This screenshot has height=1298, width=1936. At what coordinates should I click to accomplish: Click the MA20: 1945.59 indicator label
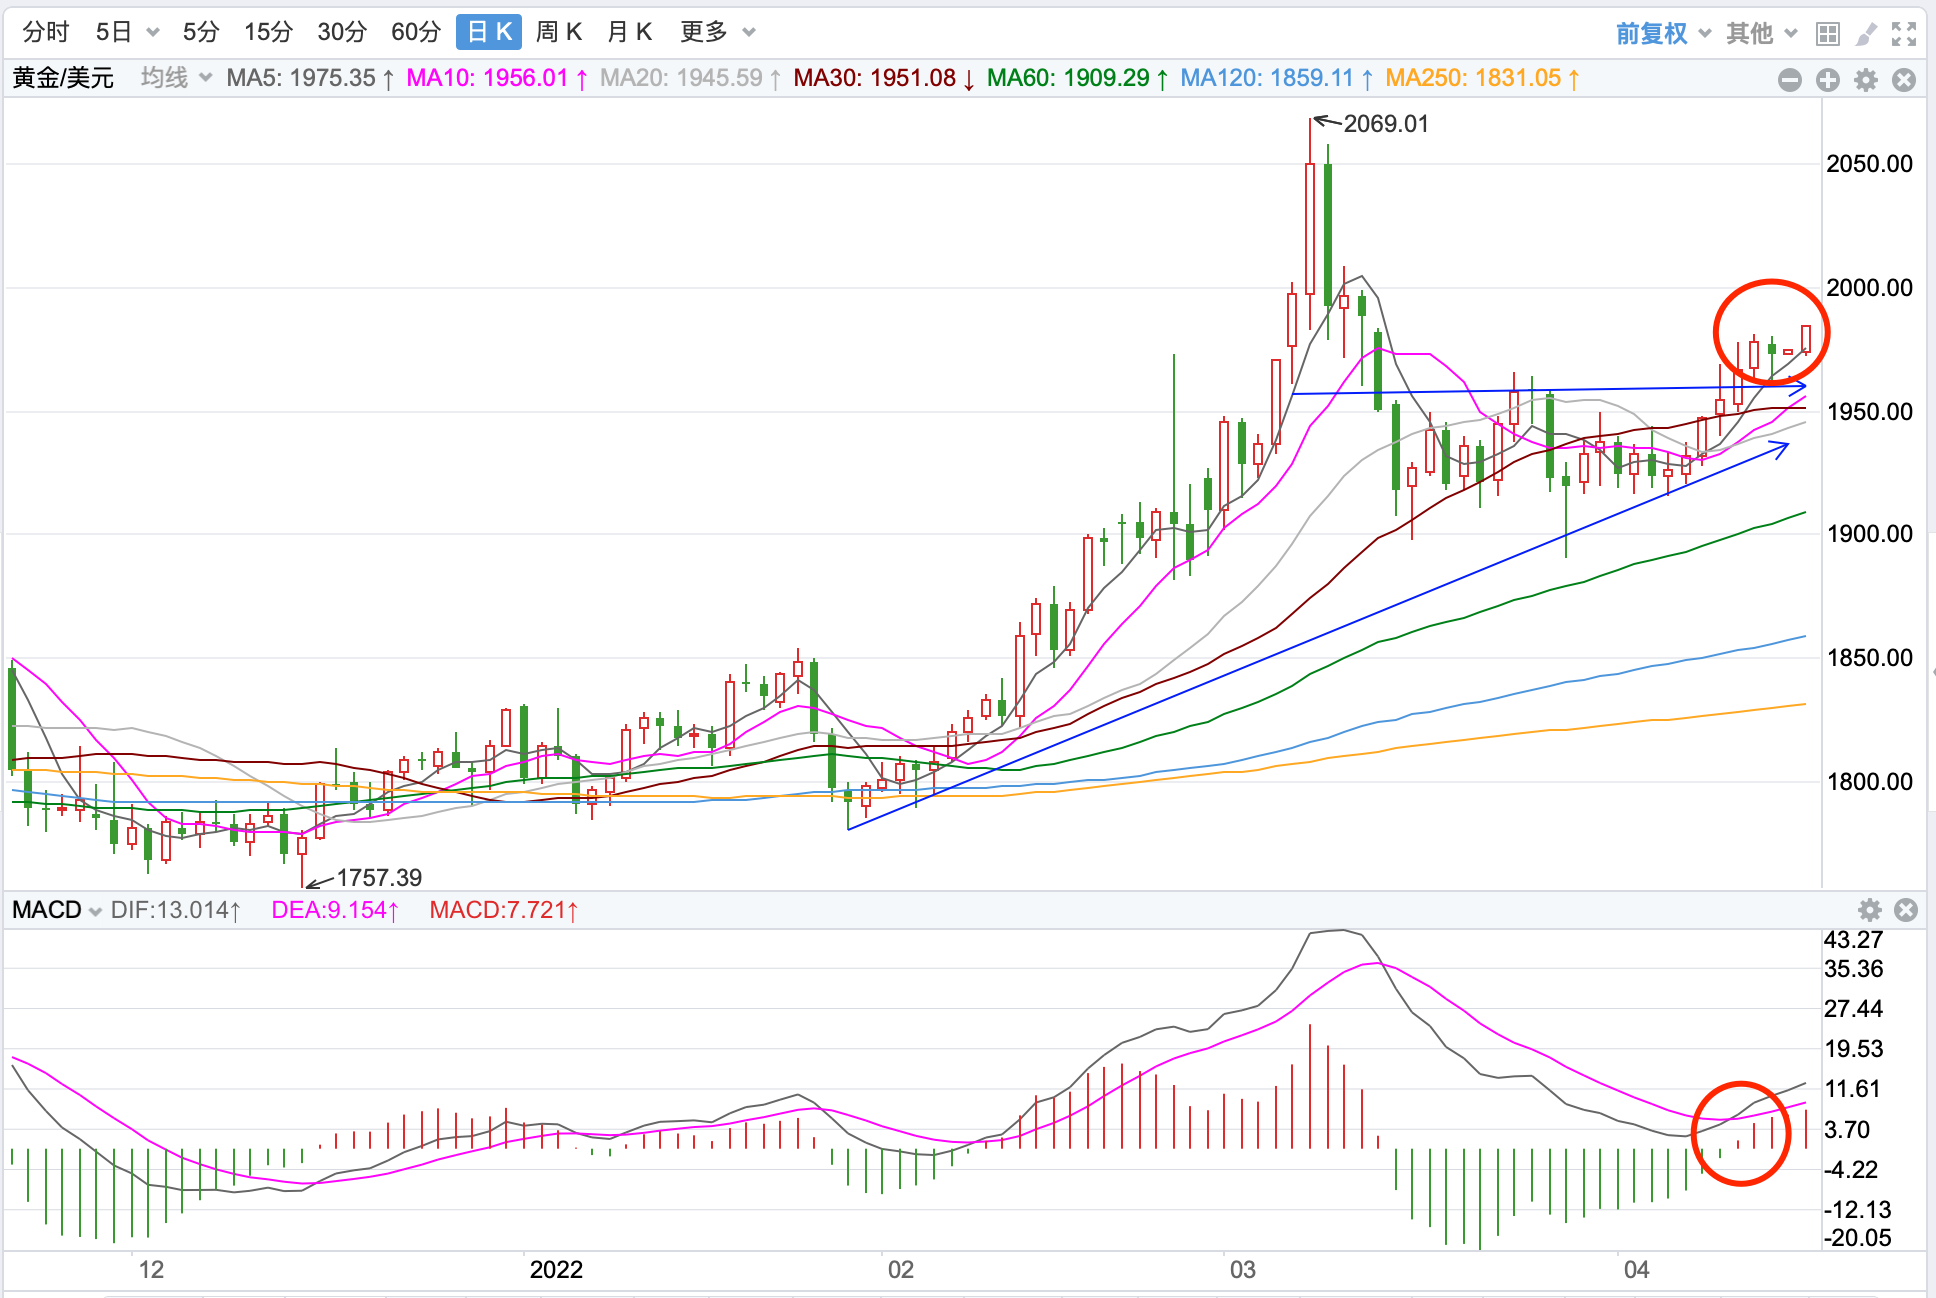(690, 78)
